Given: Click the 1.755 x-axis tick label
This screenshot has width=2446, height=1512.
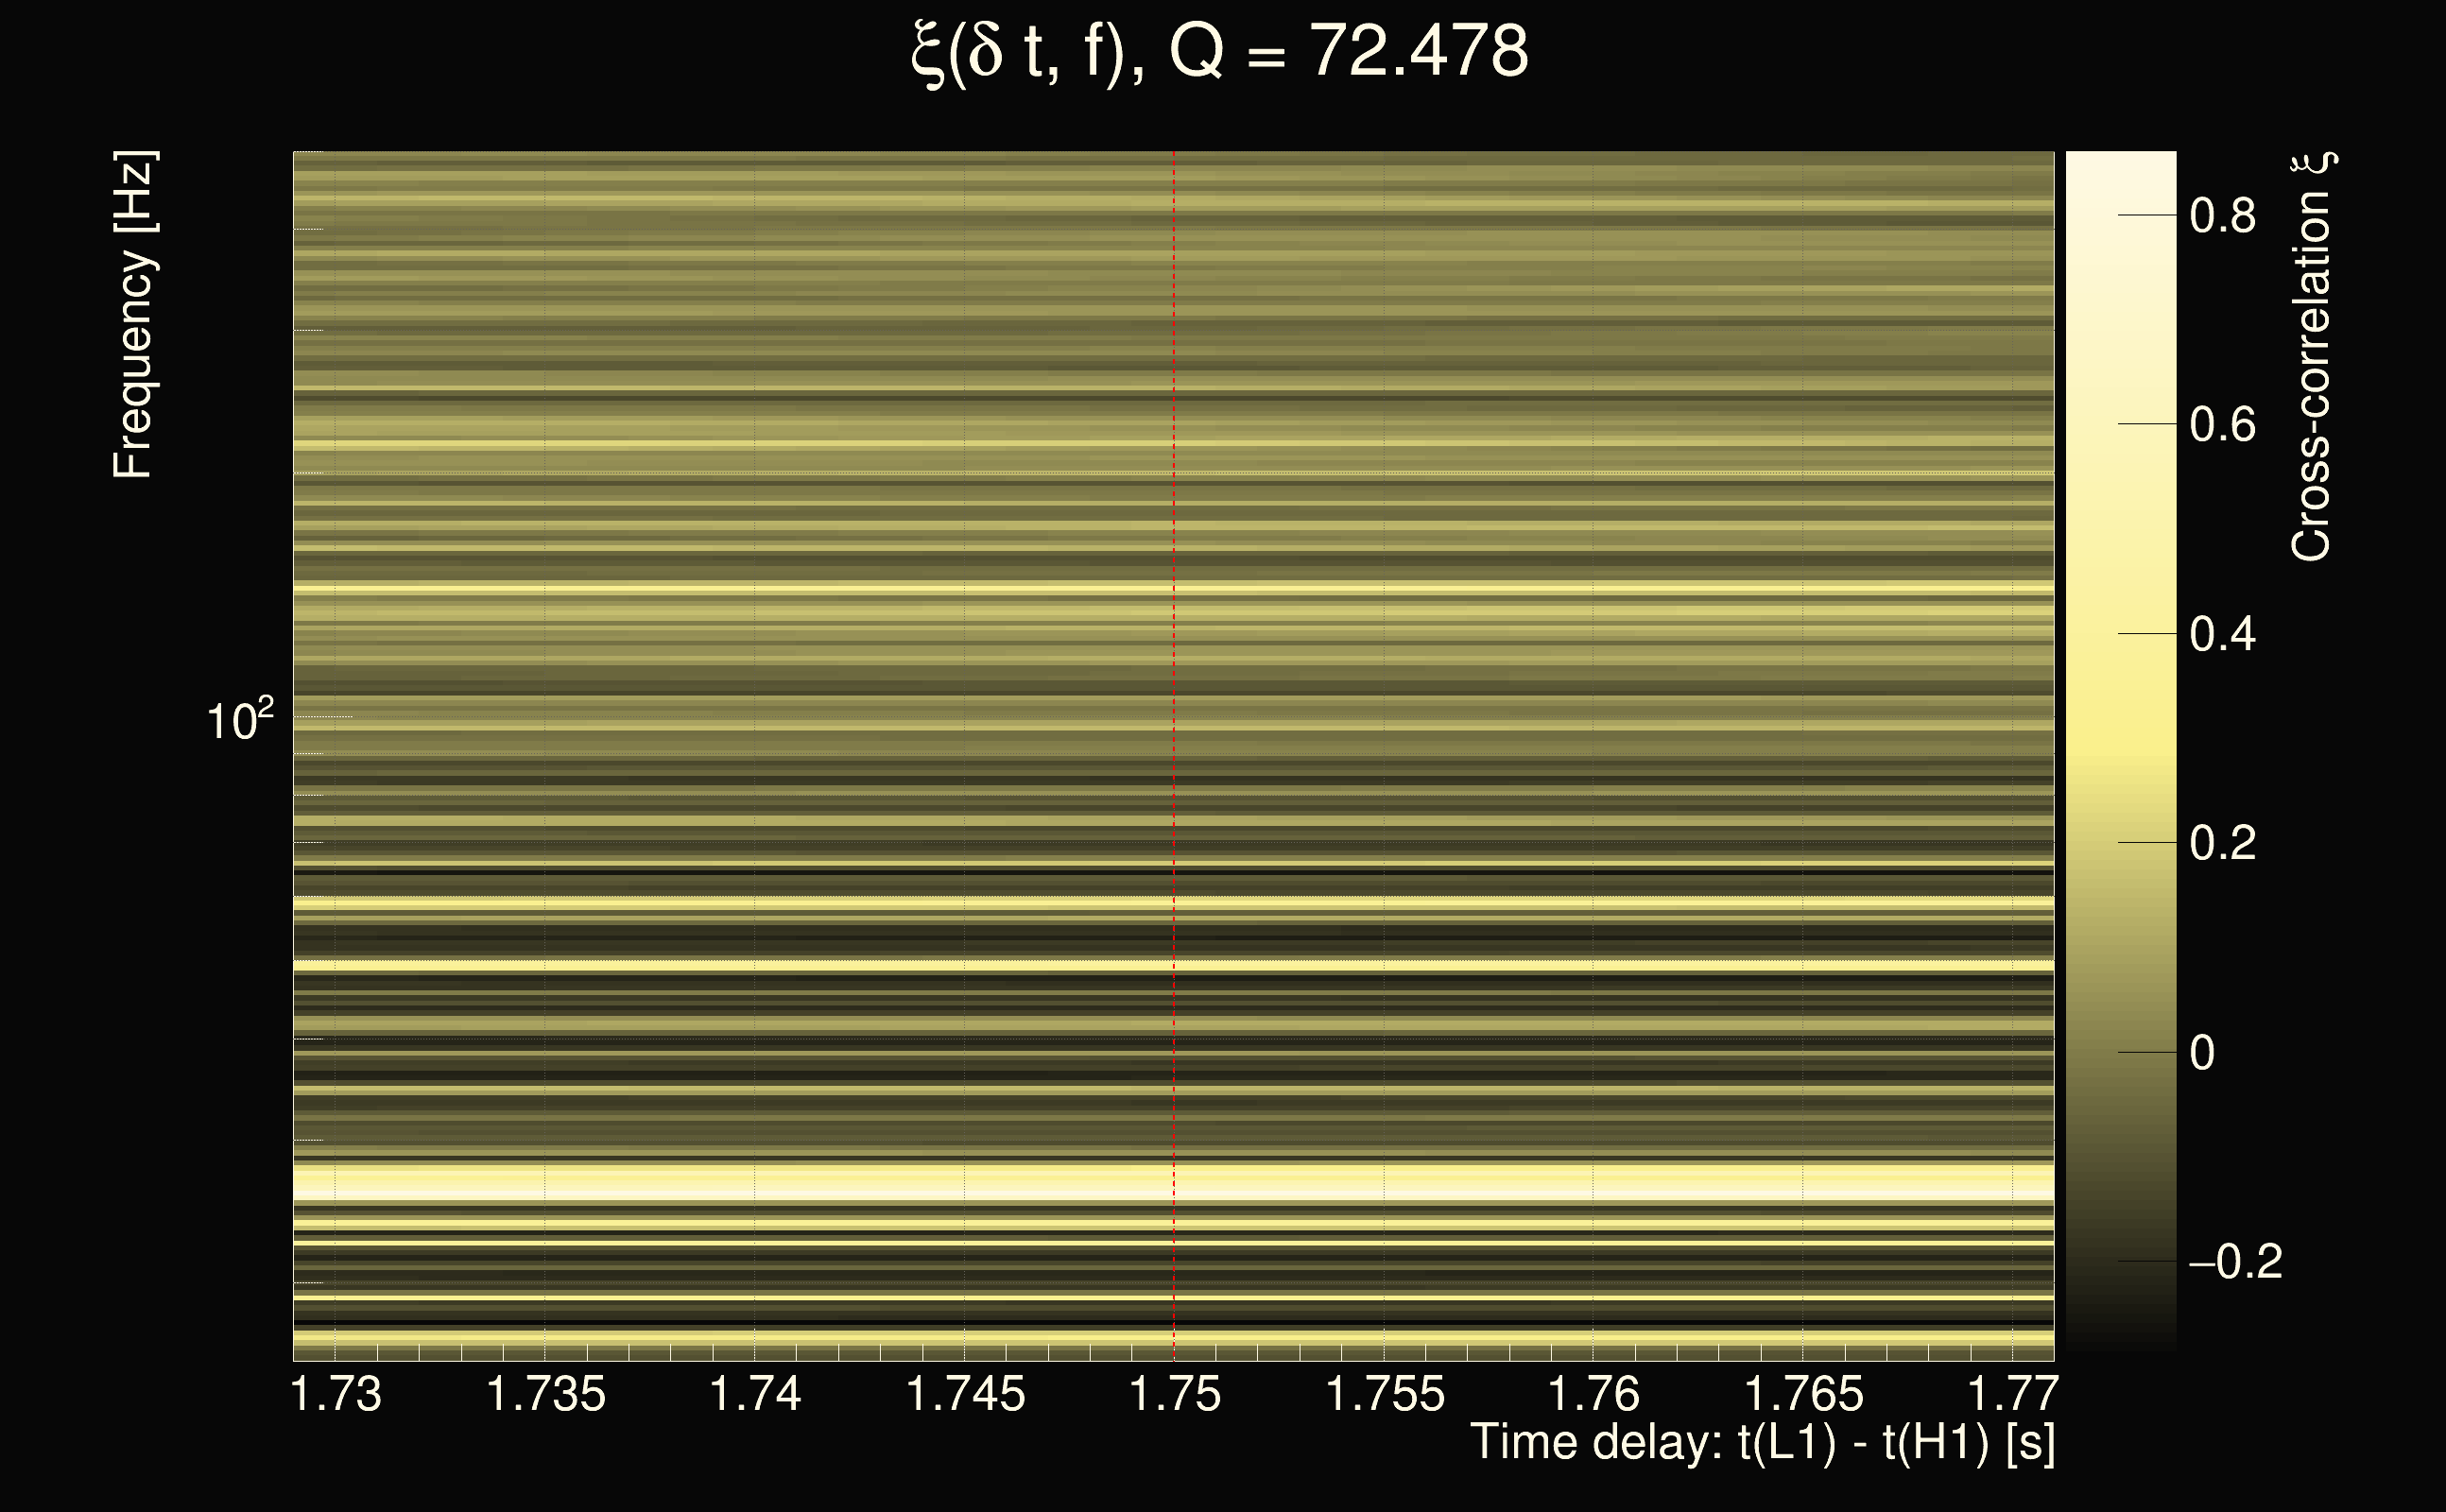Looking at the screenshot, I should click(1385, 1394).
